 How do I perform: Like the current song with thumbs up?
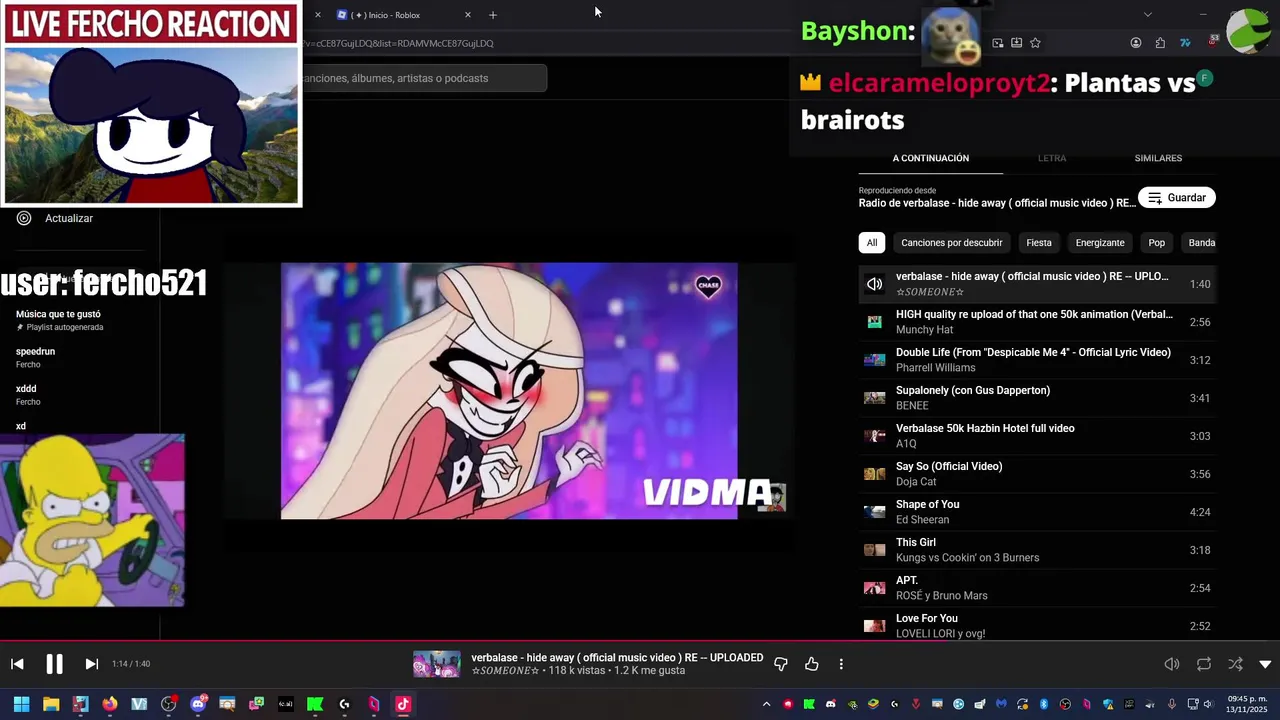tap(812, 664)
